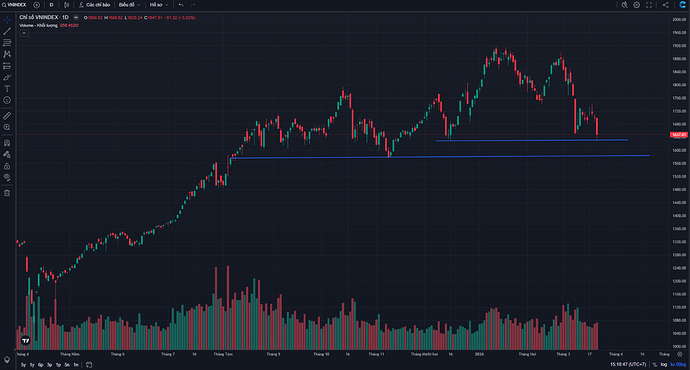
Task: Click the Chỉ số VNINDEX 1D title
Action: click(44, 18)
